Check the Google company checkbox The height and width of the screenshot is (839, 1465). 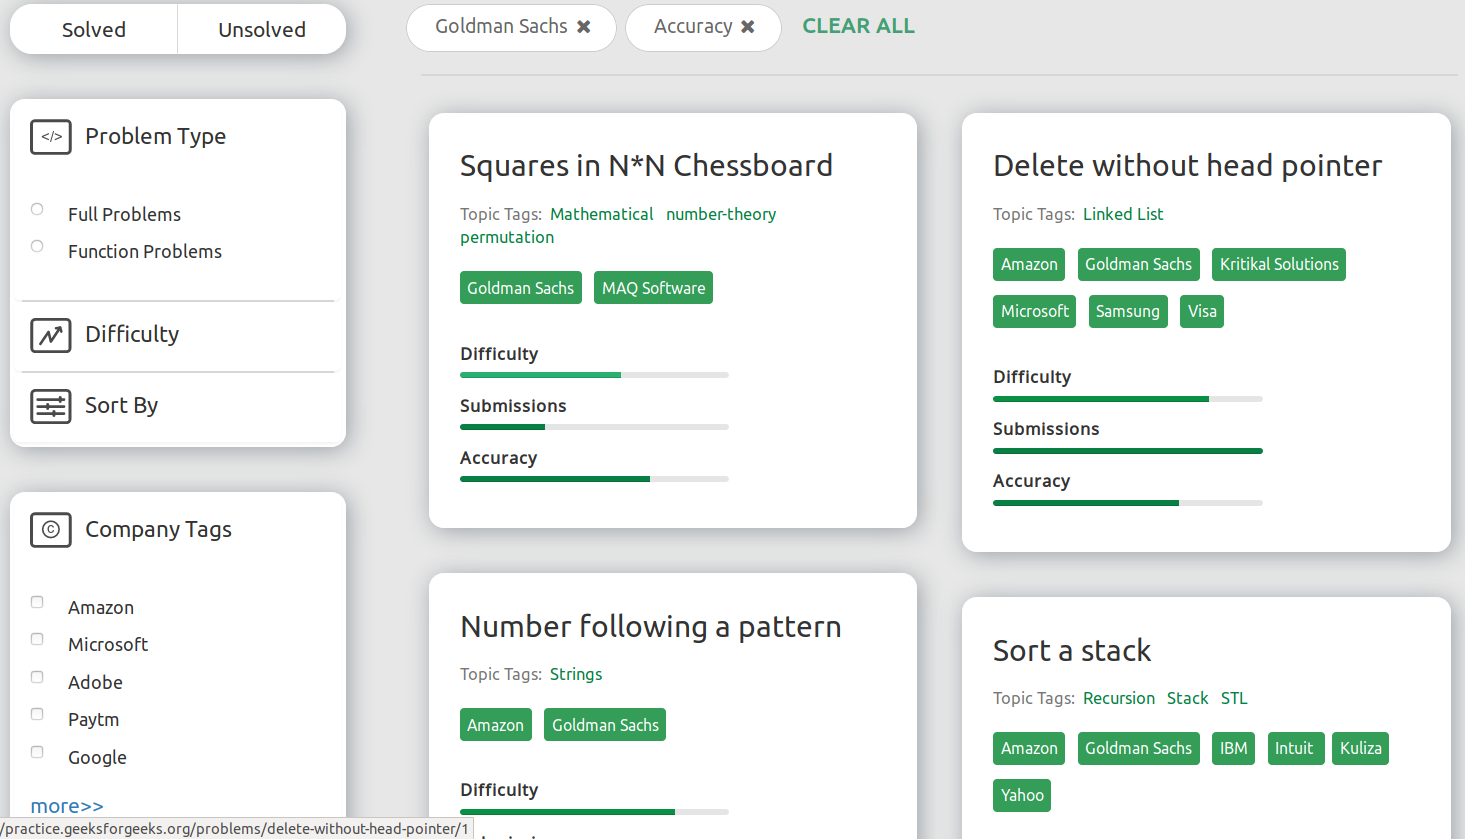pyautogui.click(x=37, y=752)
